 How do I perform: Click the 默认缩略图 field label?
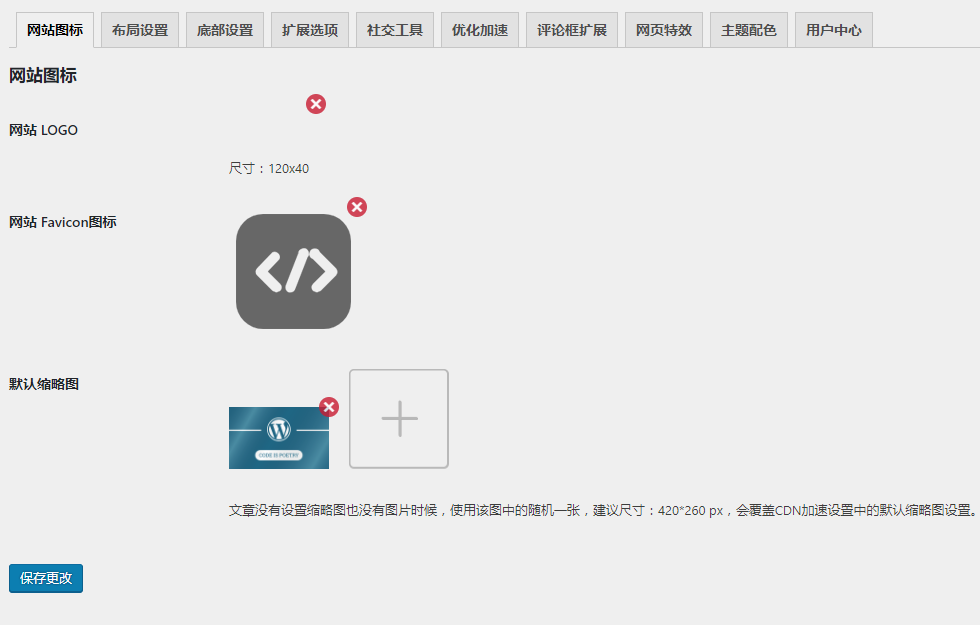pos(44,384)
